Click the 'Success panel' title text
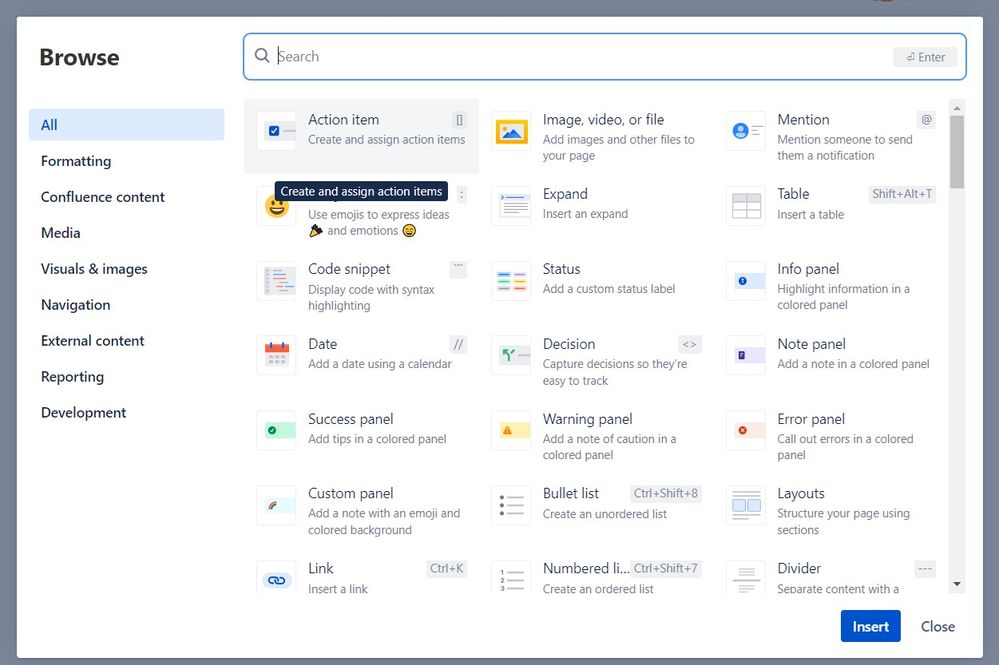999x665 pixels. [x=350, y=419]
